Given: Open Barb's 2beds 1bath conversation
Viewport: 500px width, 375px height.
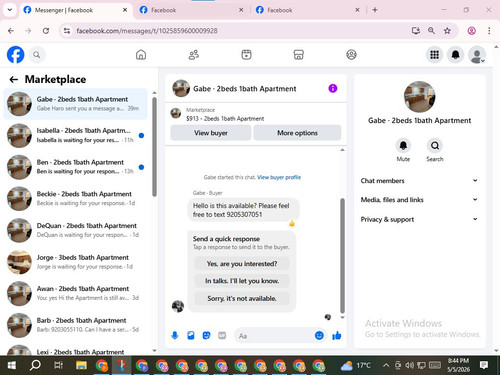Looking at the screenshot, I should 75,325.
